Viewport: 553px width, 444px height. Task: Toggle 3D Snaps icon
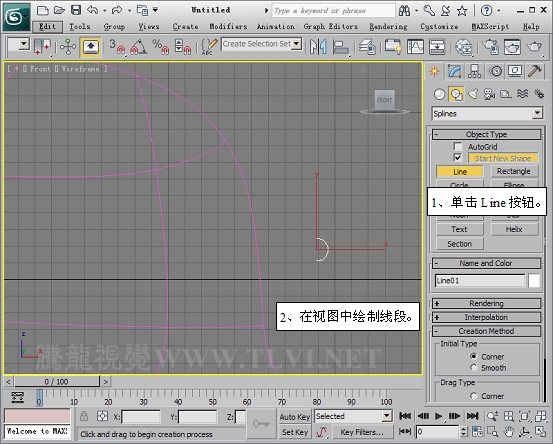tap(117, 47)
